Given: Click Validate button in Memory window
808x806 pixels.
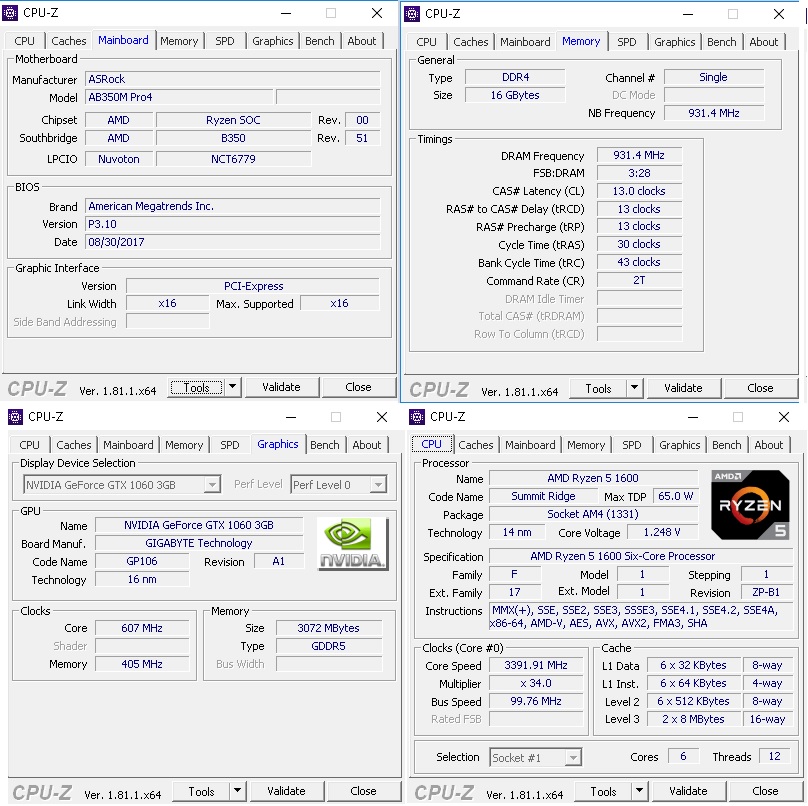Looking at the screenshot, I should [683, 388].
